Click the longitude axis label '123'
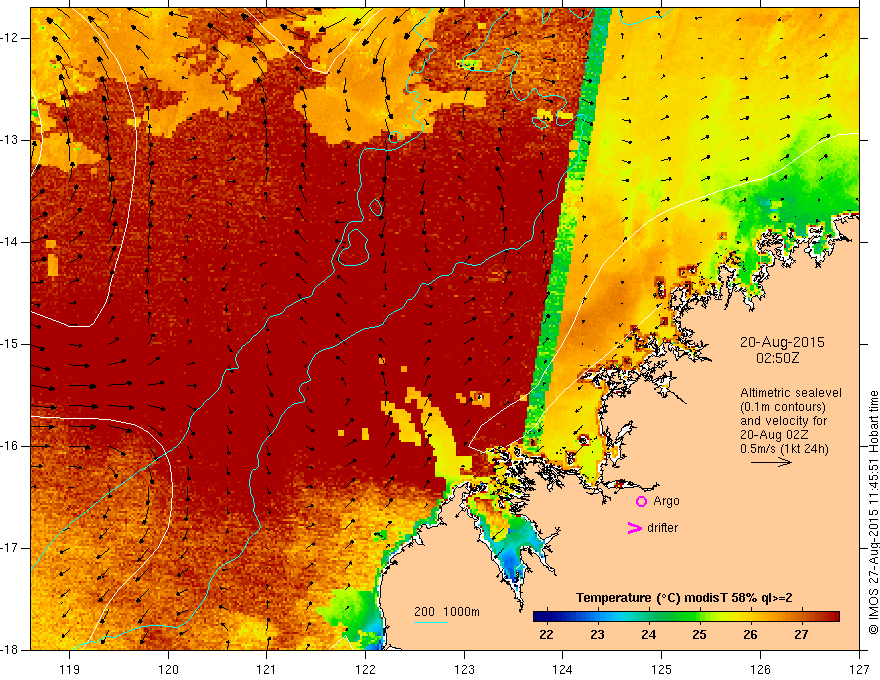Image resolution: width=880 pixels, height=680 pixels. coord(464,669)
